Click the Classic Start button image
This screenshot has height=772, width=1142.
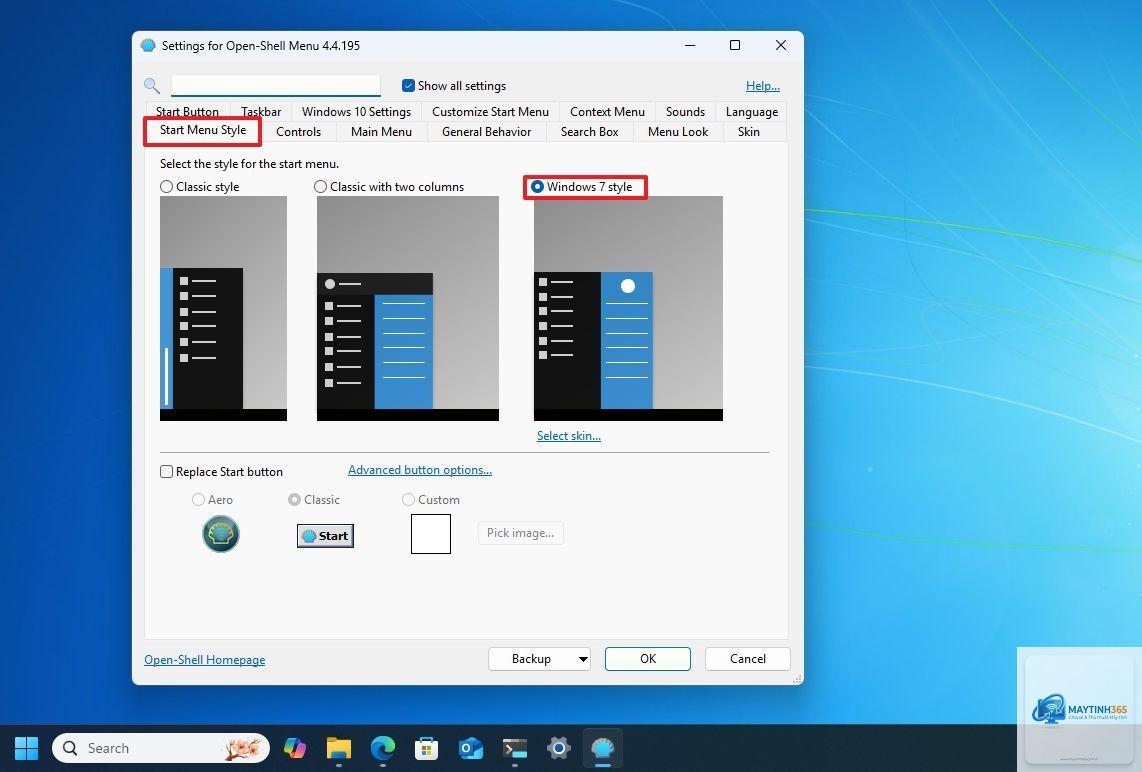[326, 536]
